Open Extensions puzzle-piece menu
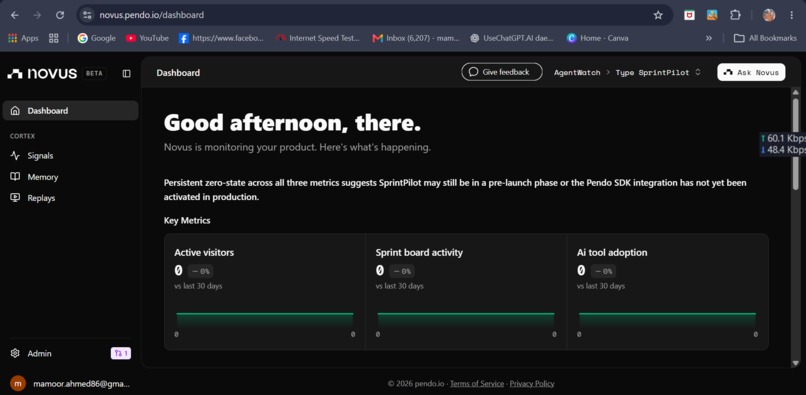806x395 pixels. click(x=735, y=15)
